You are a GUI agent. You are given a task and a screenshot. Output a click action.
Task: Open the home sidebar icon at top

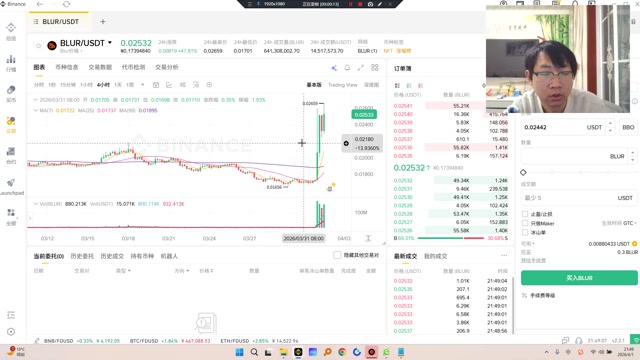11,28
